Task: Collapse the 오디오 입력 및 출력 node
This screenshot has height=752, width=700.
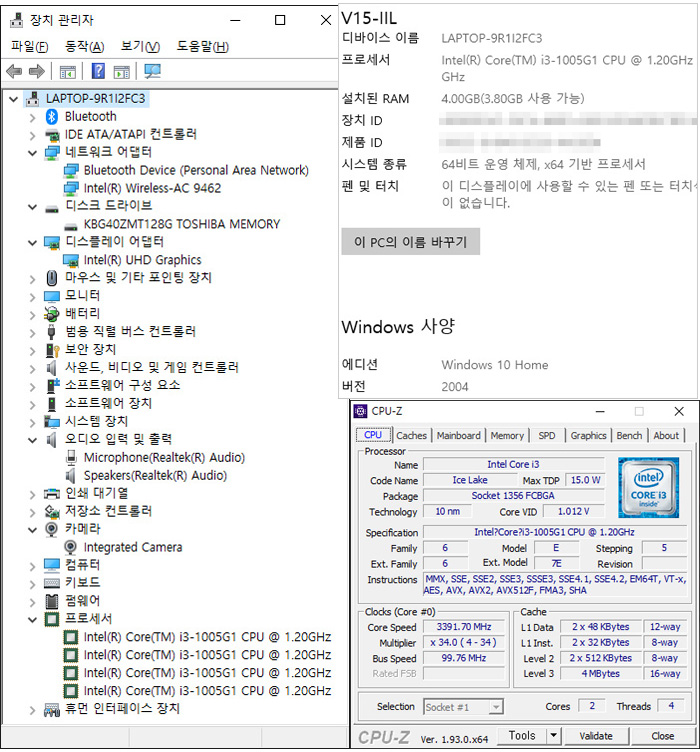Action: 32,440
